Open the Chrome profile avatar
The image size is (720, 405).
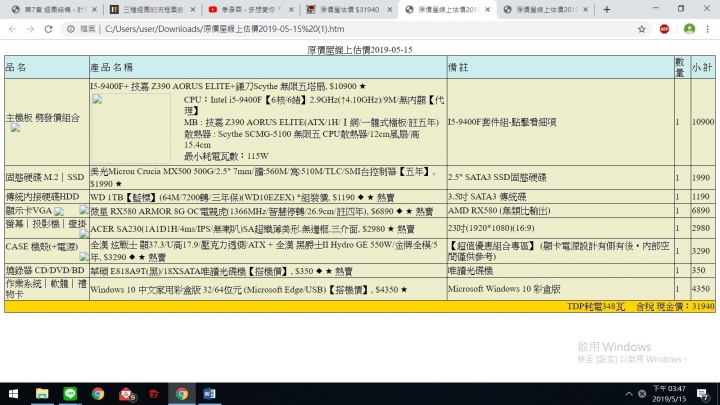click(689, 29)
